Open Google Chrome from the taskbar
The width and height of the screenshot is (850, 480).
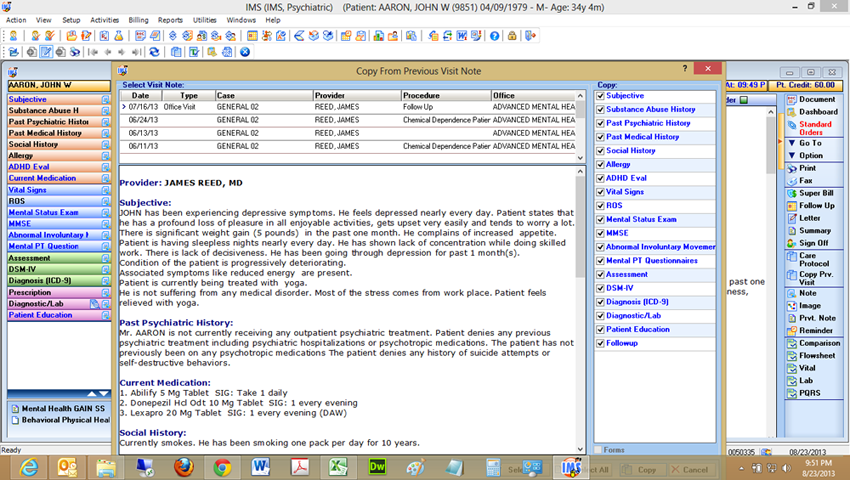pyautogui.click(x=222, y=467)
